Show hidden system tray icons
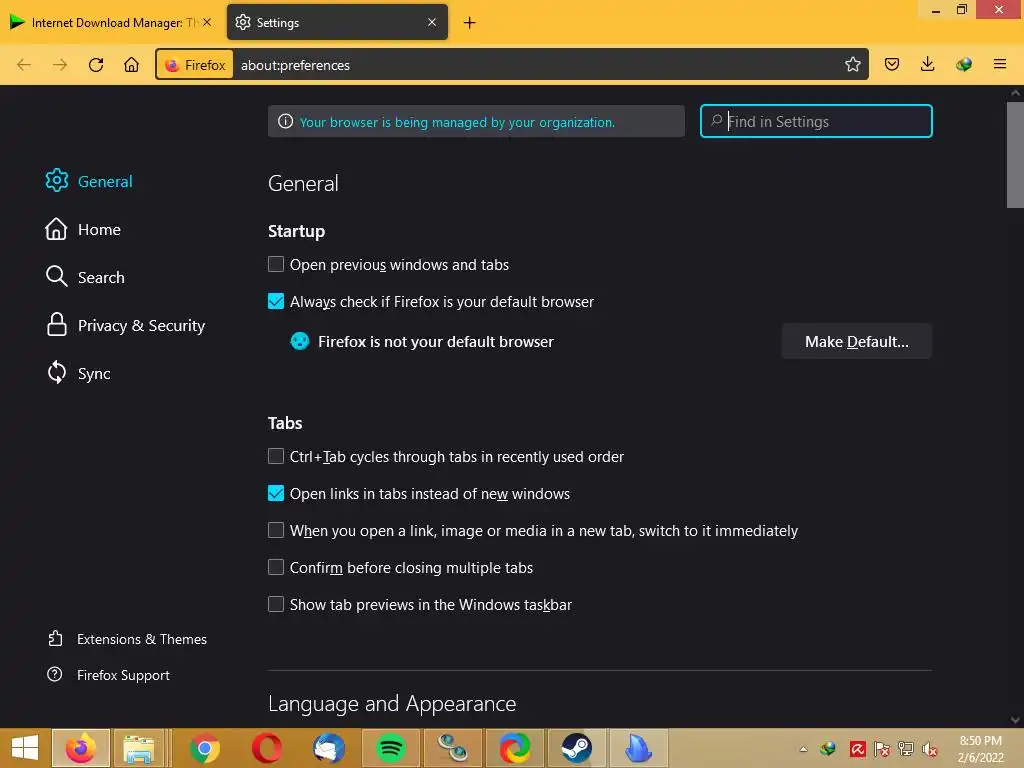This screenshot has height=768, width=1024. tap(803, 749)
